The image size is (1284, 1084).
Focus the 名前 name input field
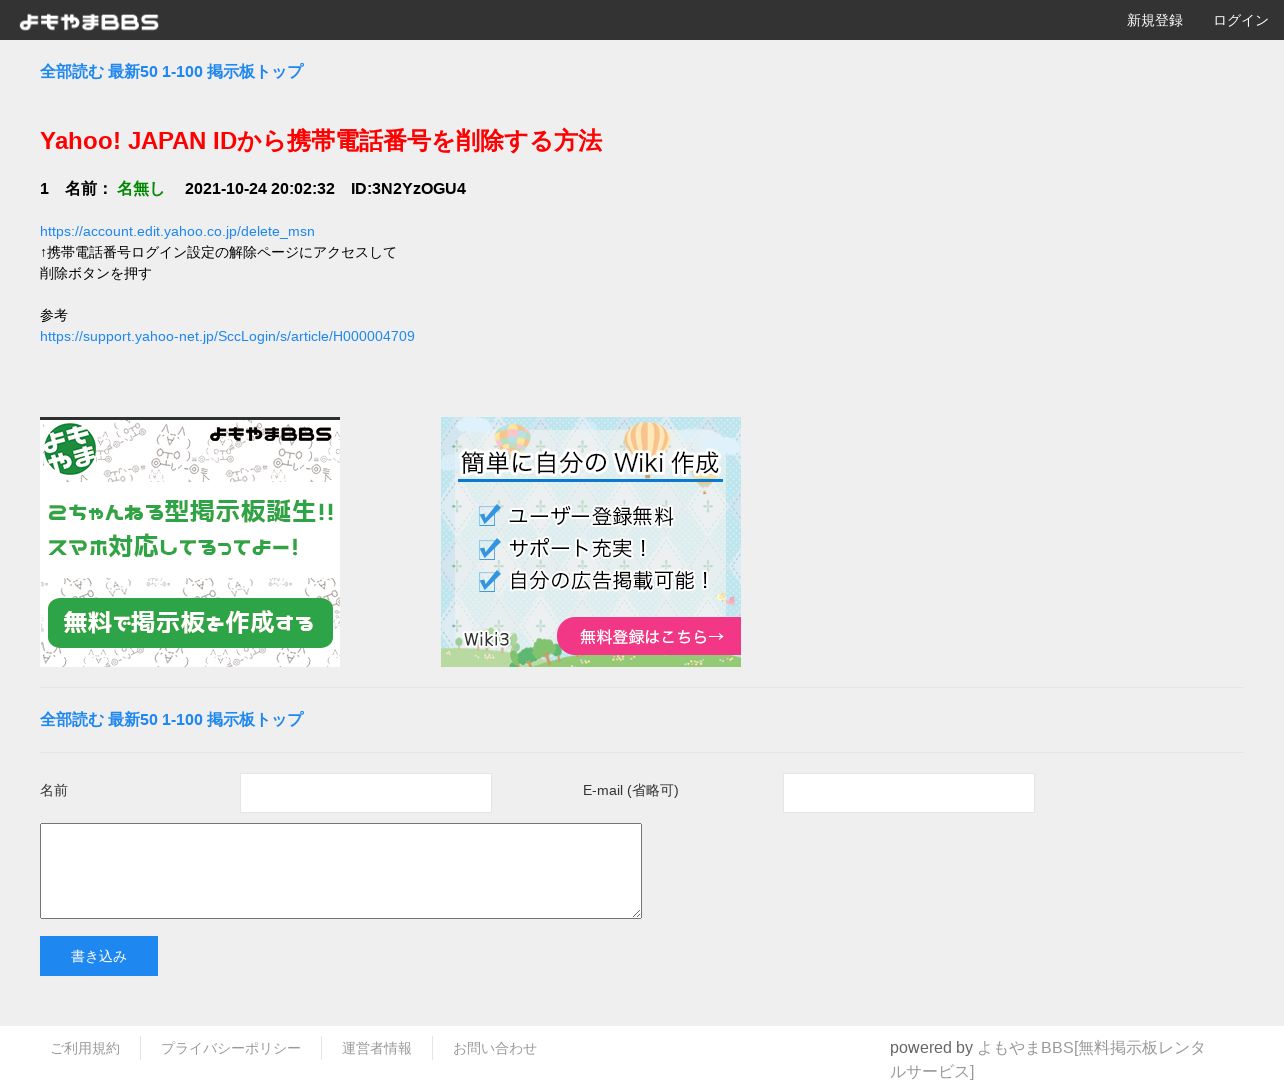[366, 793]
